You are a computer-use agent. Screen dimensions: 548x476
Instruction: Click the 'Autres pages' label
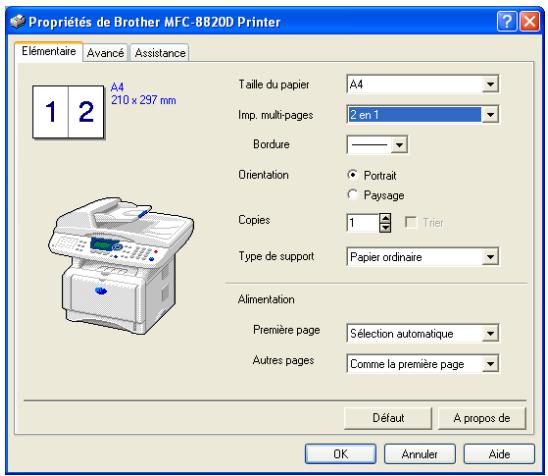[x=283, y=360]
